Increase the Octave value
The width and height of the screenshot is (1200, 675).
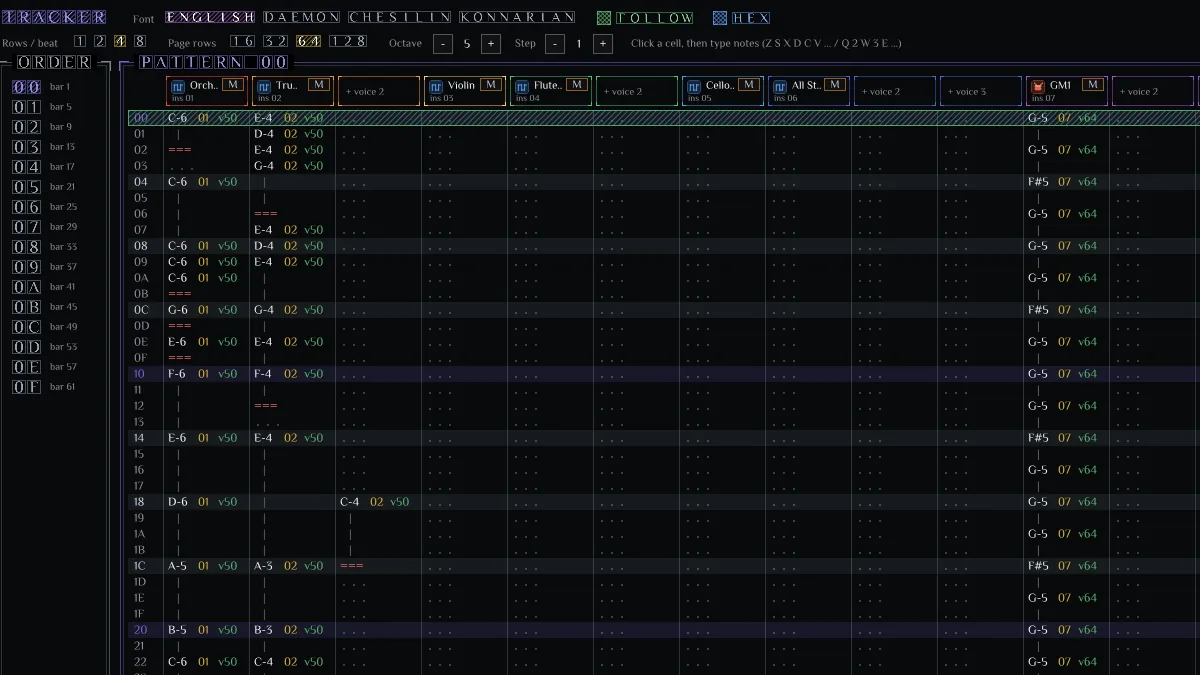click(x=491, y=44)
